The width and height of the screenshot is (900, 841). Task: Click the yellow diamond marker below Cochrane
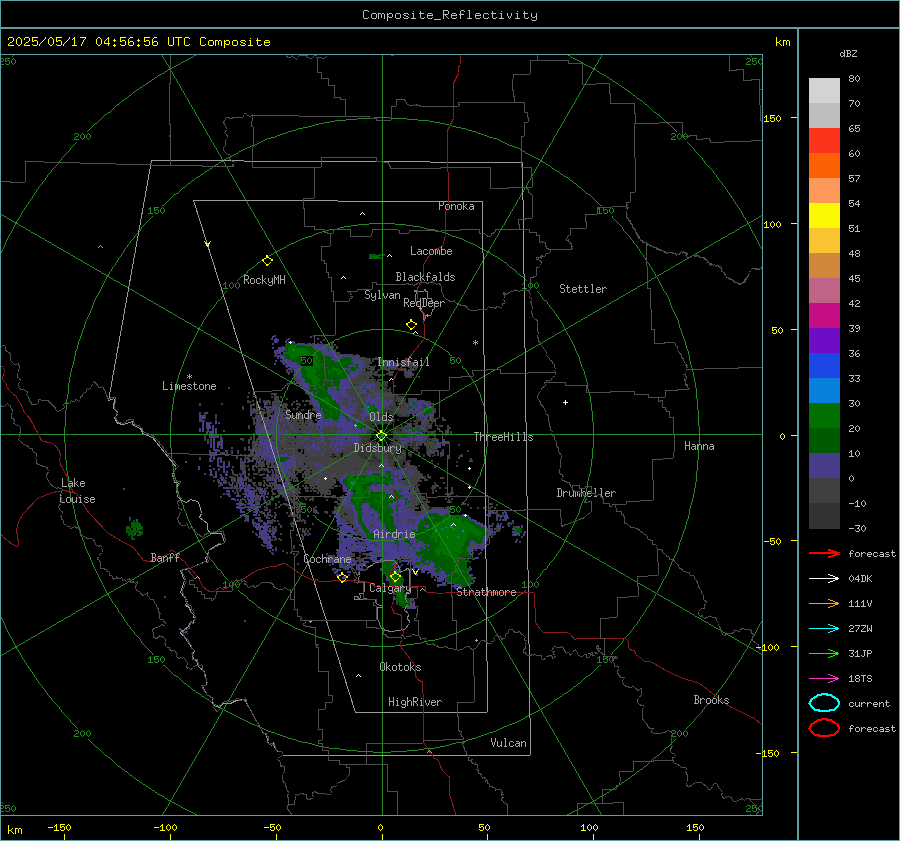342,577
